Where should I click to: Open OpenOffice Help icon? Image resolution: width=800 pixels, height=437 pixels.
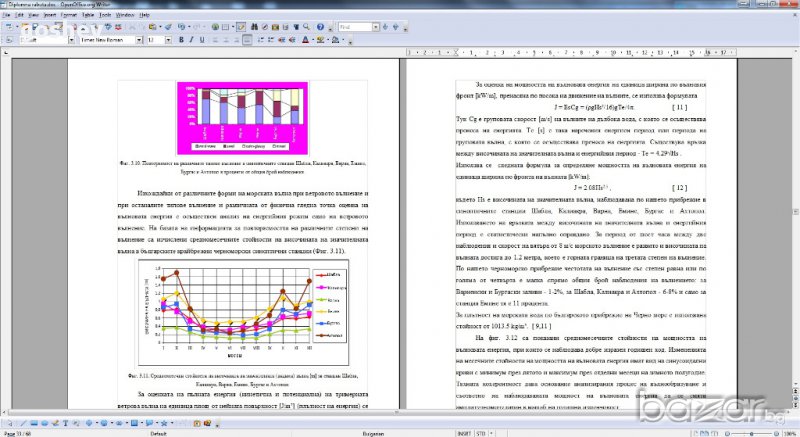(320, 27)
